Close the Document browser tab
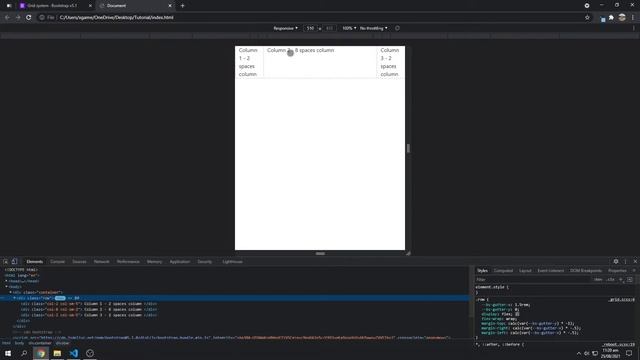This screenshot has width=640, height=360. pyautogui.click(x=170, y=6)
